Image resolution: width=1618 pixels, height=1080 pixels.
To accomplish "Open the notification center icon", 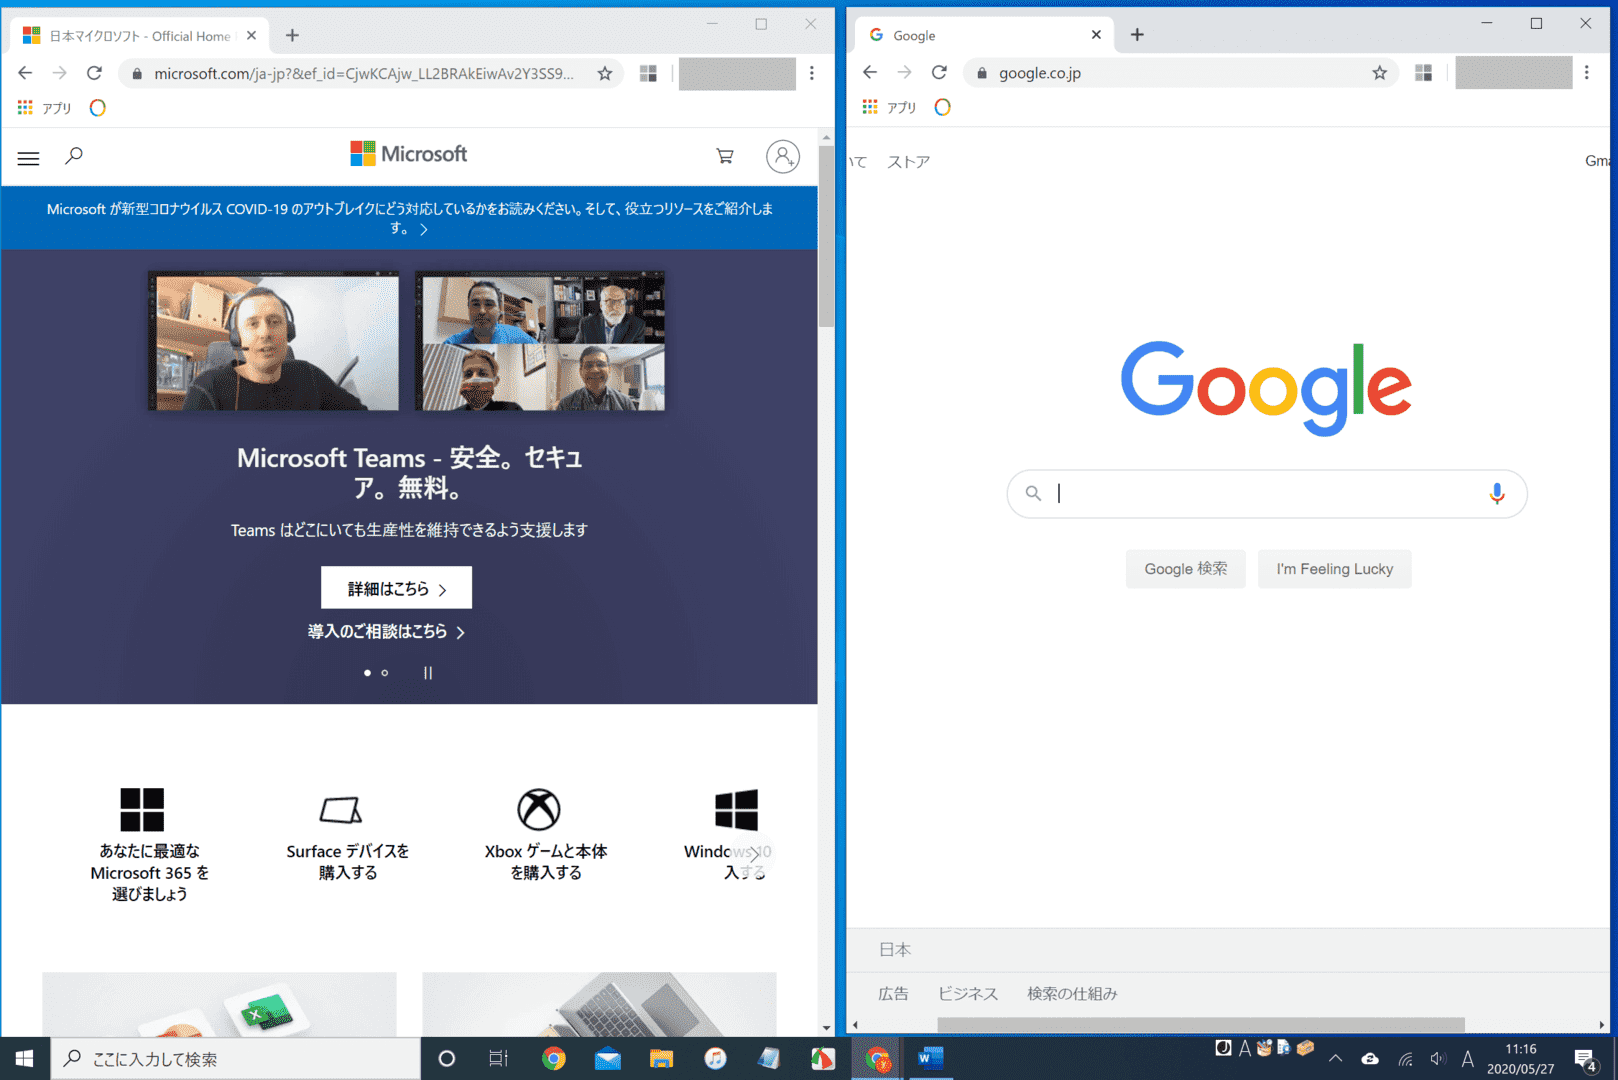I will click(1586, 1059).
